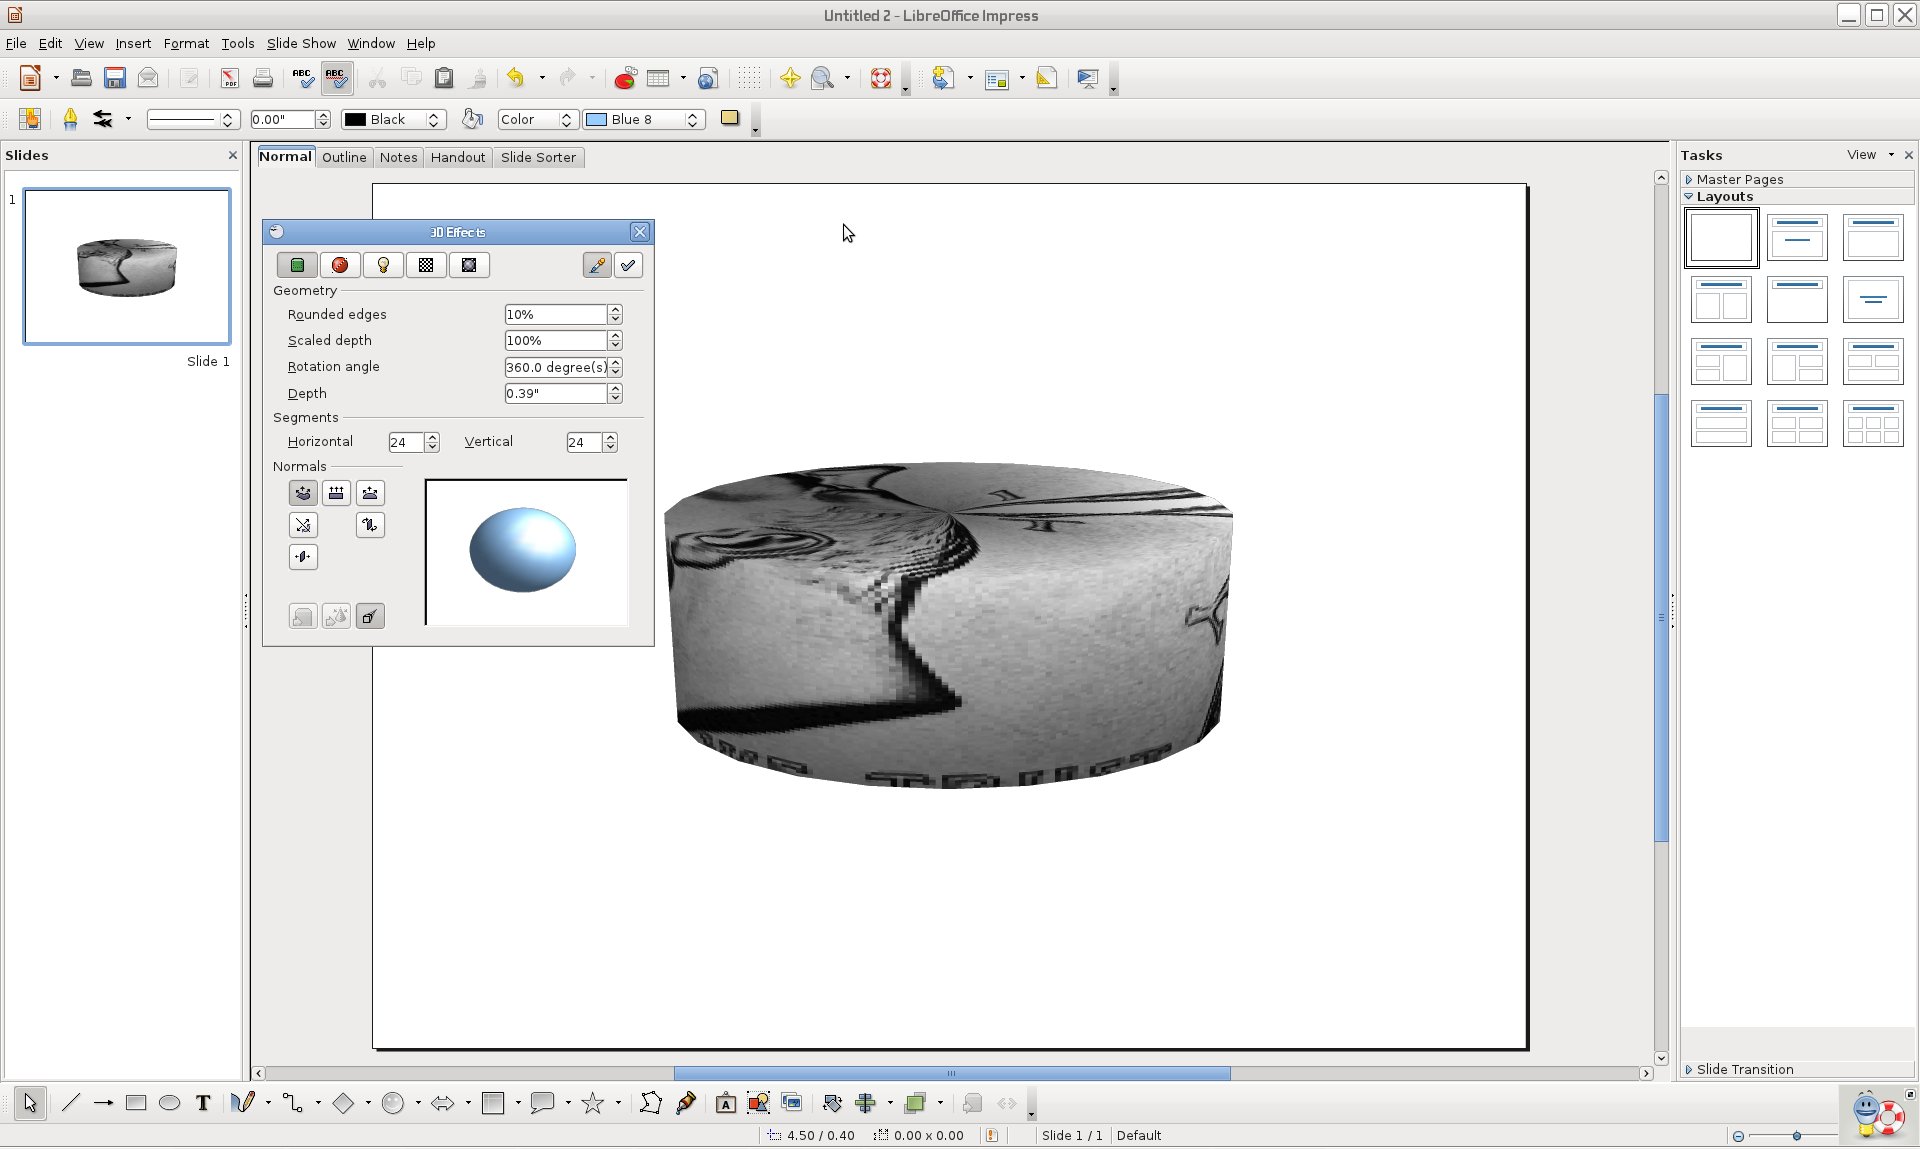This screenshot has width=1920, height=1149.
Task: Open the Blue 8 fill color dropdown
Action: [644, 119]
